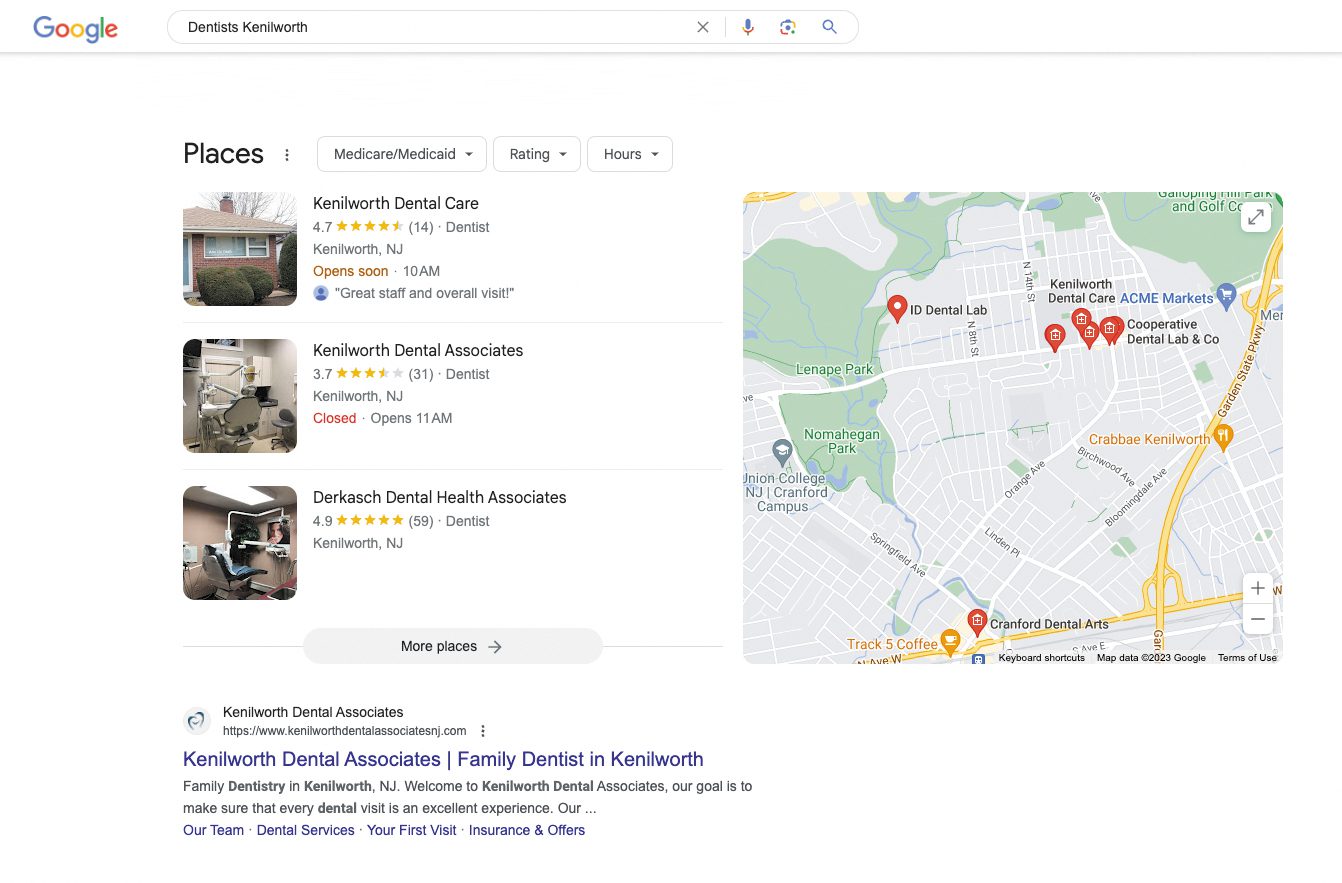The height and width of the screenshot is (883, 1342).
Task: Open the Medicare/Medicaid filter dropdown
Action: tap(402, 154)
